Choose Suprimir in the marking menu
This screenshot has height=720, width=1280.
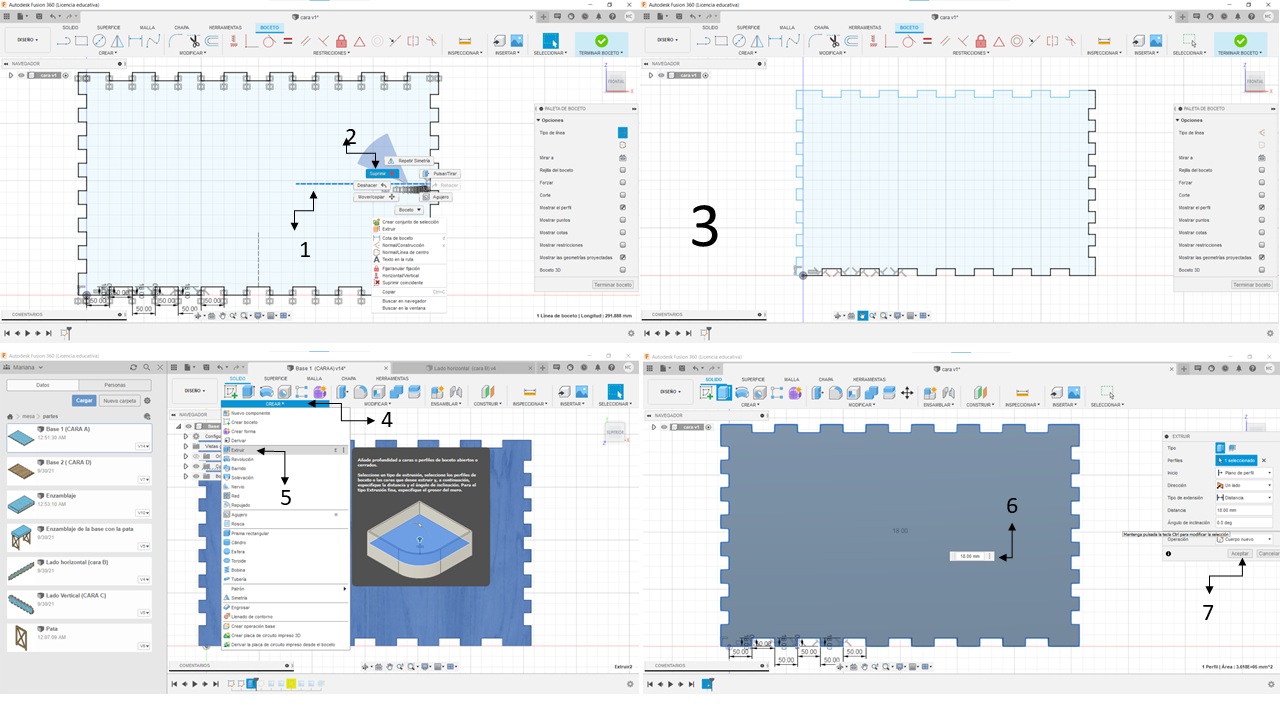[x=381, y=173]
